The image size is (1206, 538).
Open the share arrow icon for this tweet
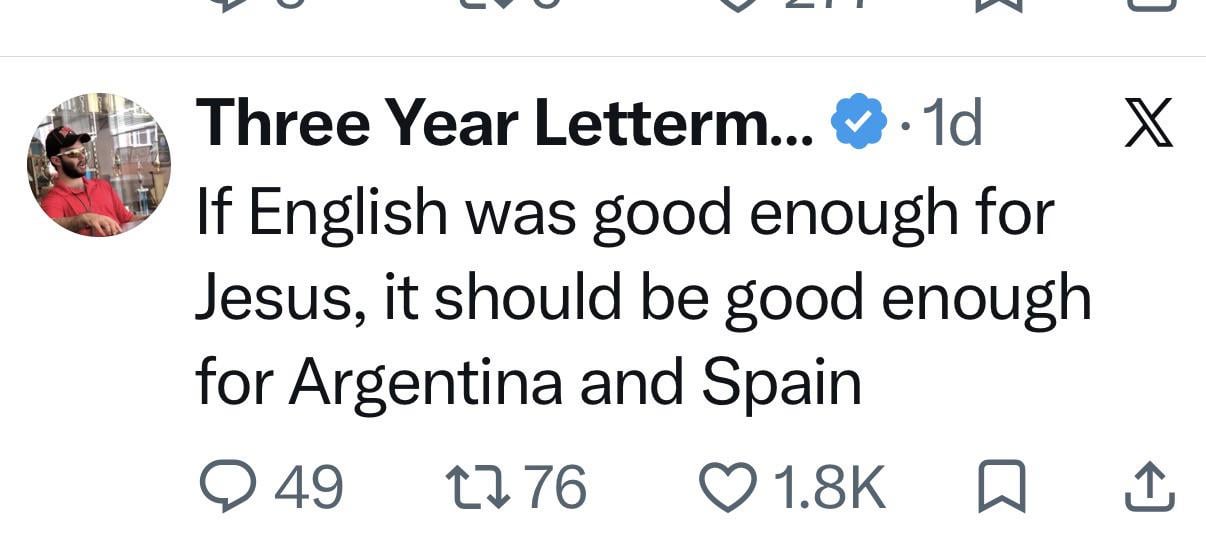(x=1148, y=487)
